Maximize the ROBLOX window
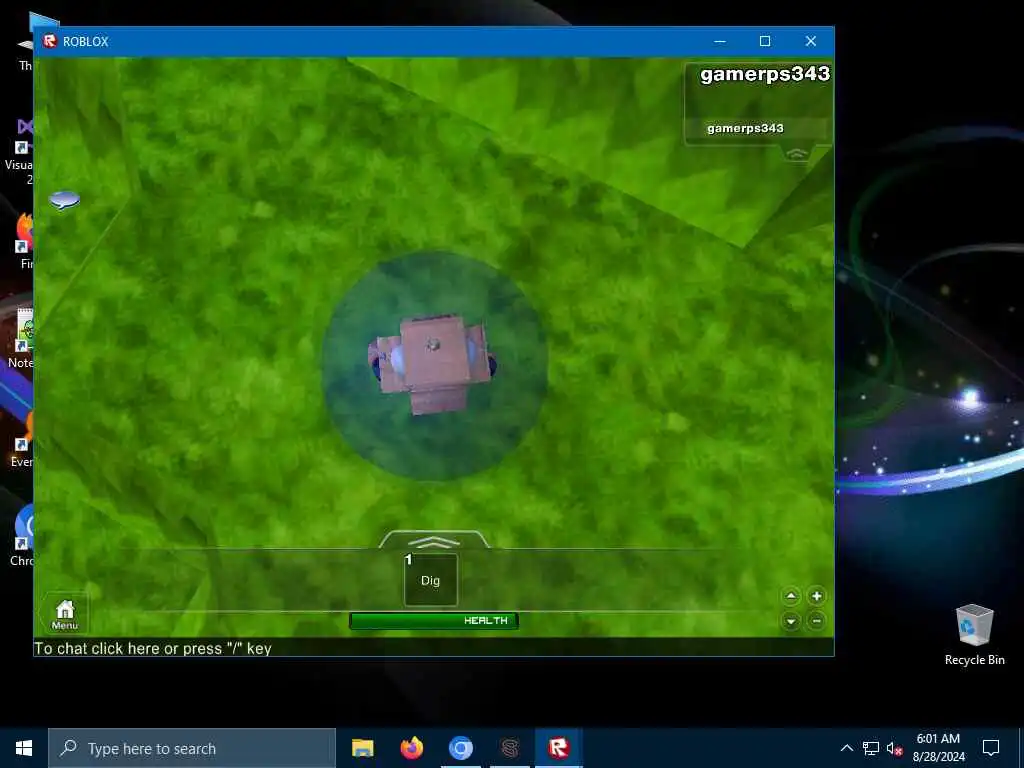 click(x=765, y=41)
